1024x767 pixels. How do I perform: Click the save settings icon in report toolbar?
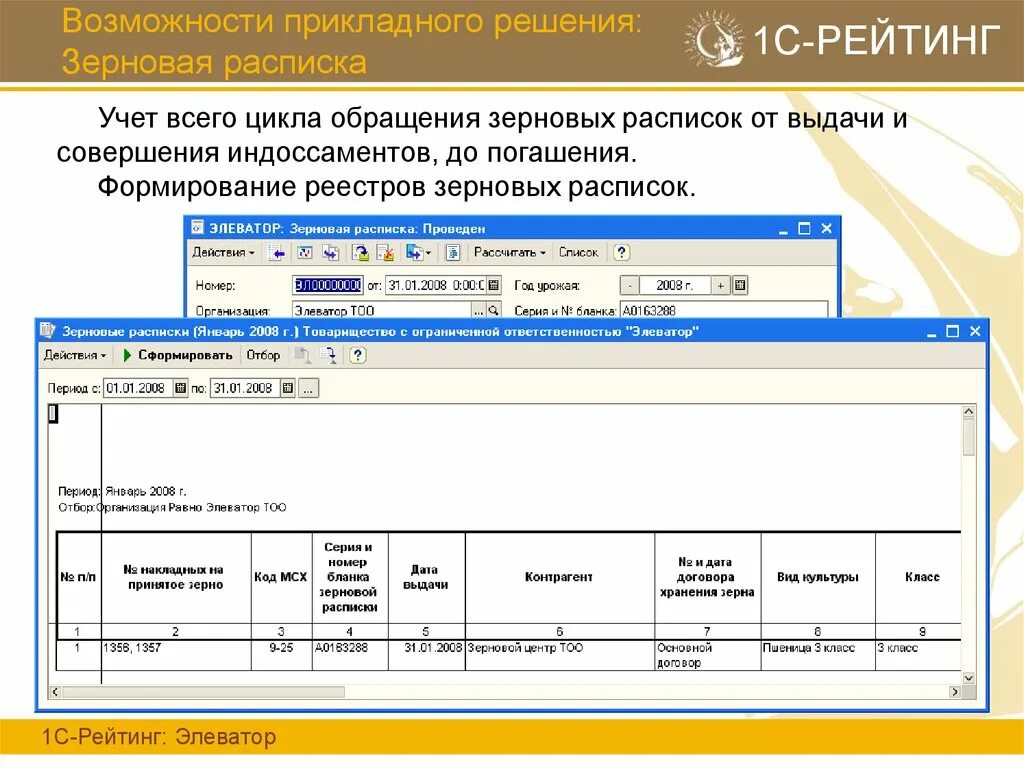point(328,355)
